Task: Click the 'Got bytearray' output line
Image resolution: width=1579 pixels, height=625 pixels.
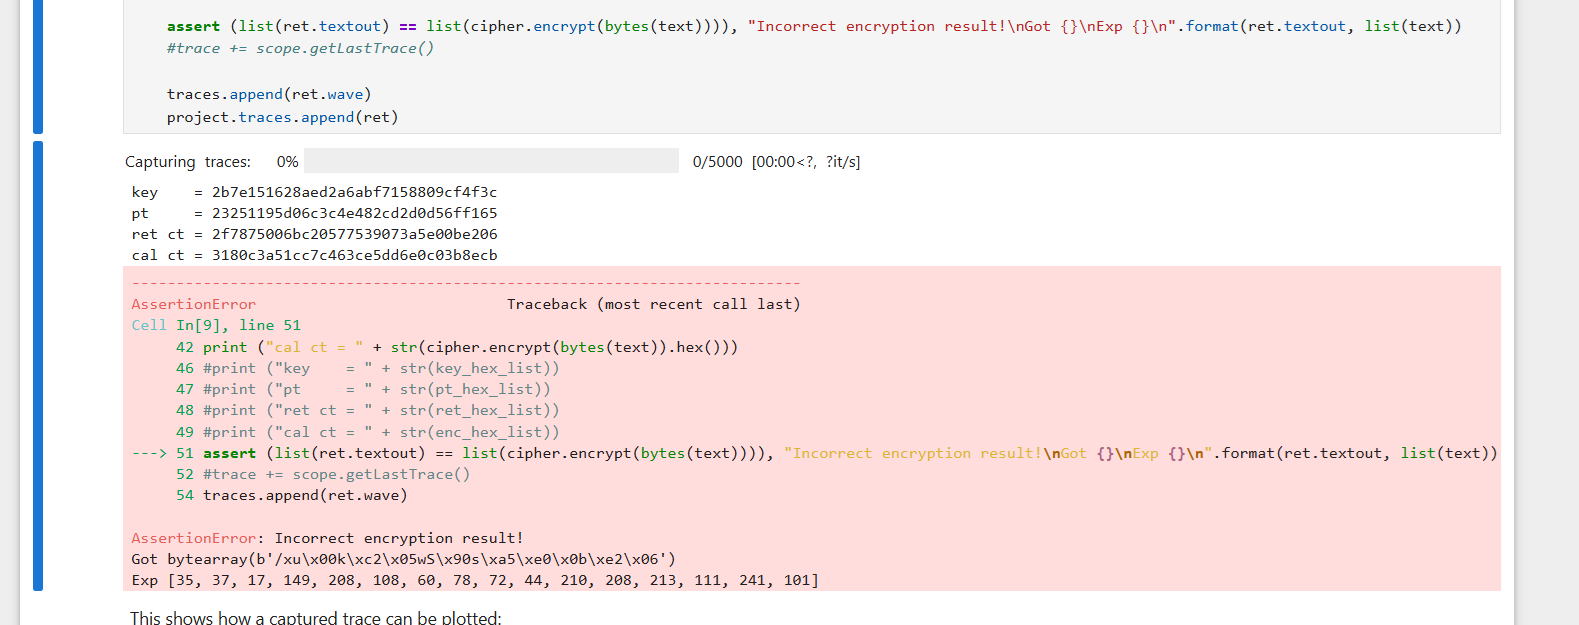Action: tap(403, 559)
